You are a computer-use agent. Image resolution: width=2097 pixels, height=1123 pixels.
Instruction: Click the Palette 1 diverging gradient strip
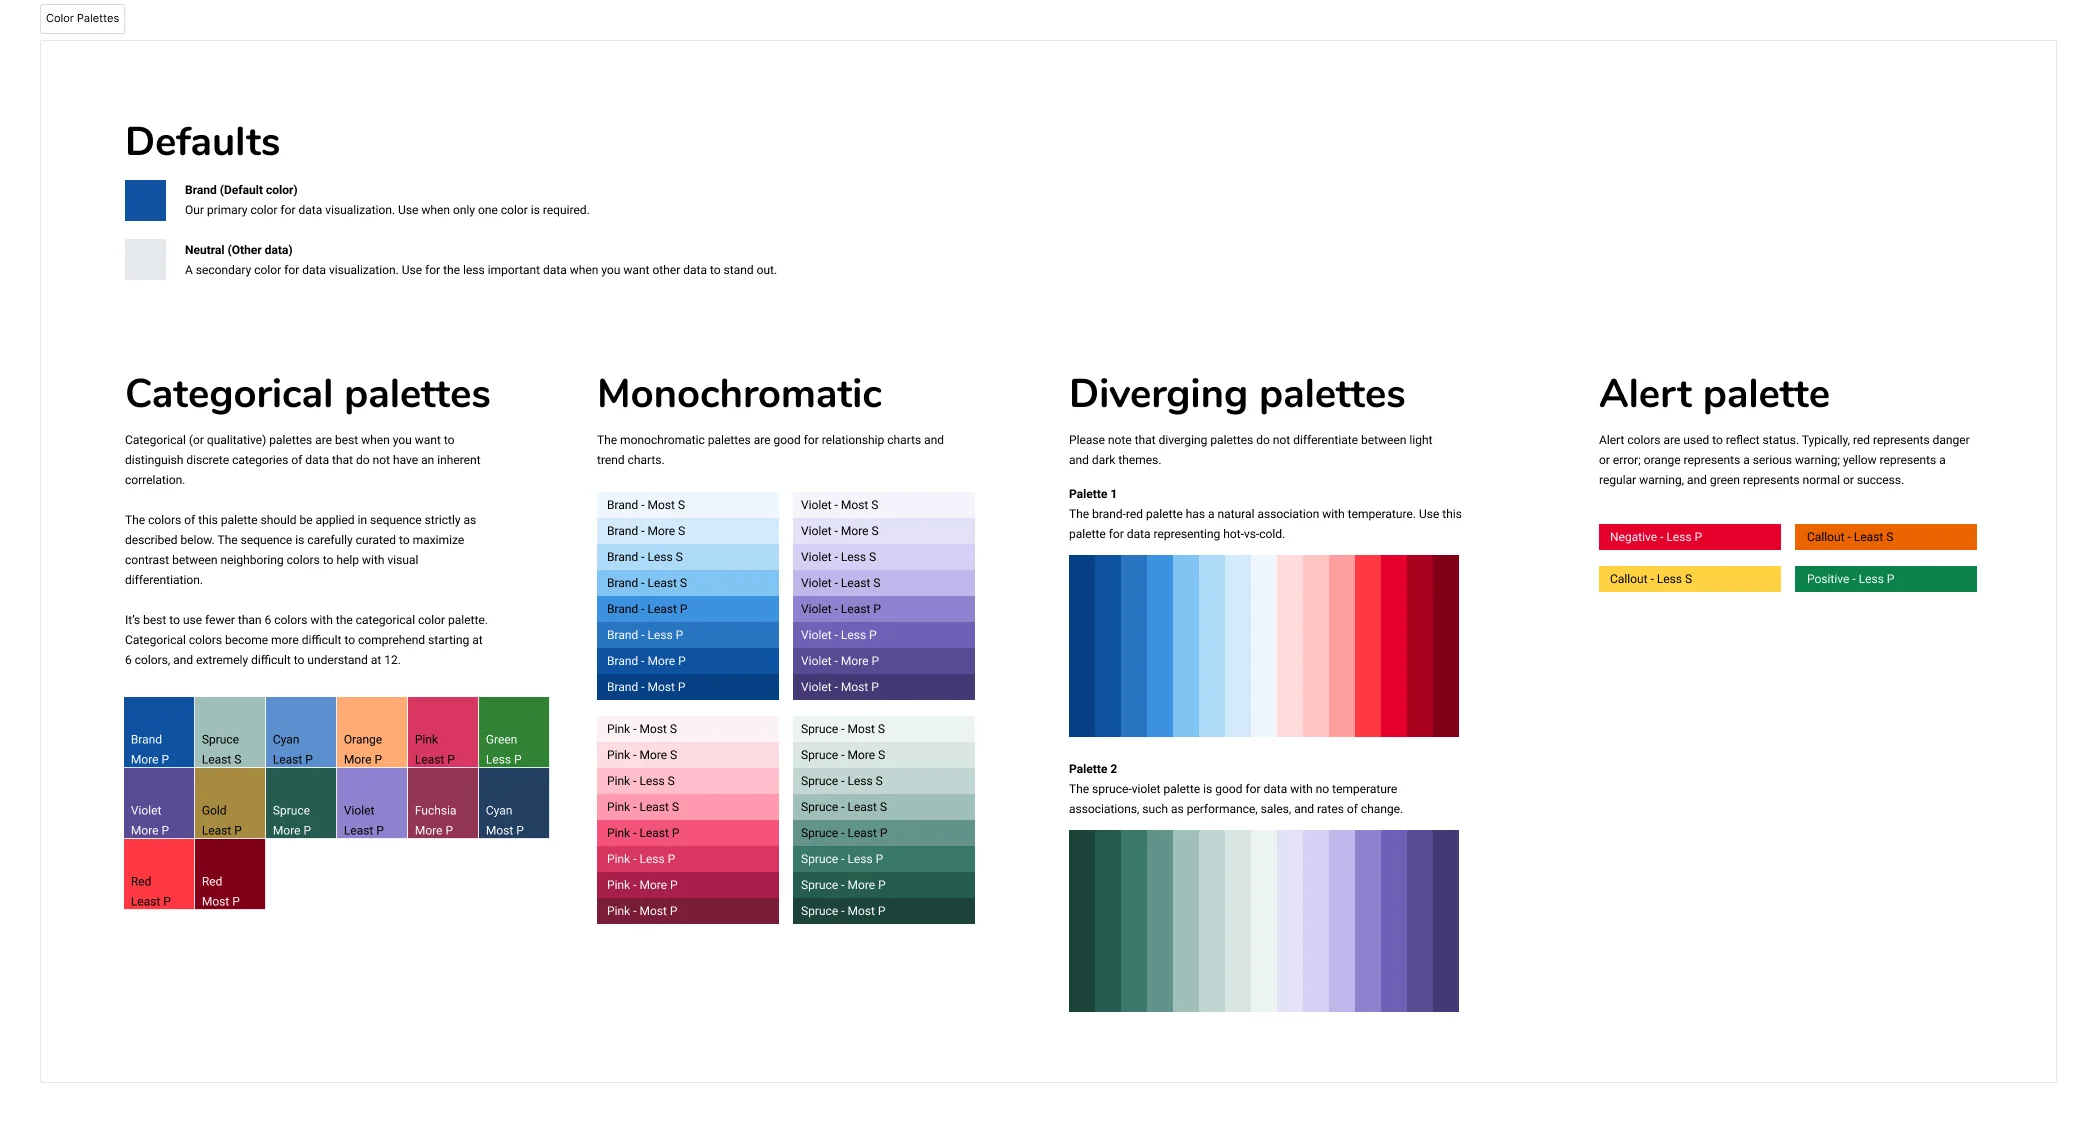coord(1263,646)
